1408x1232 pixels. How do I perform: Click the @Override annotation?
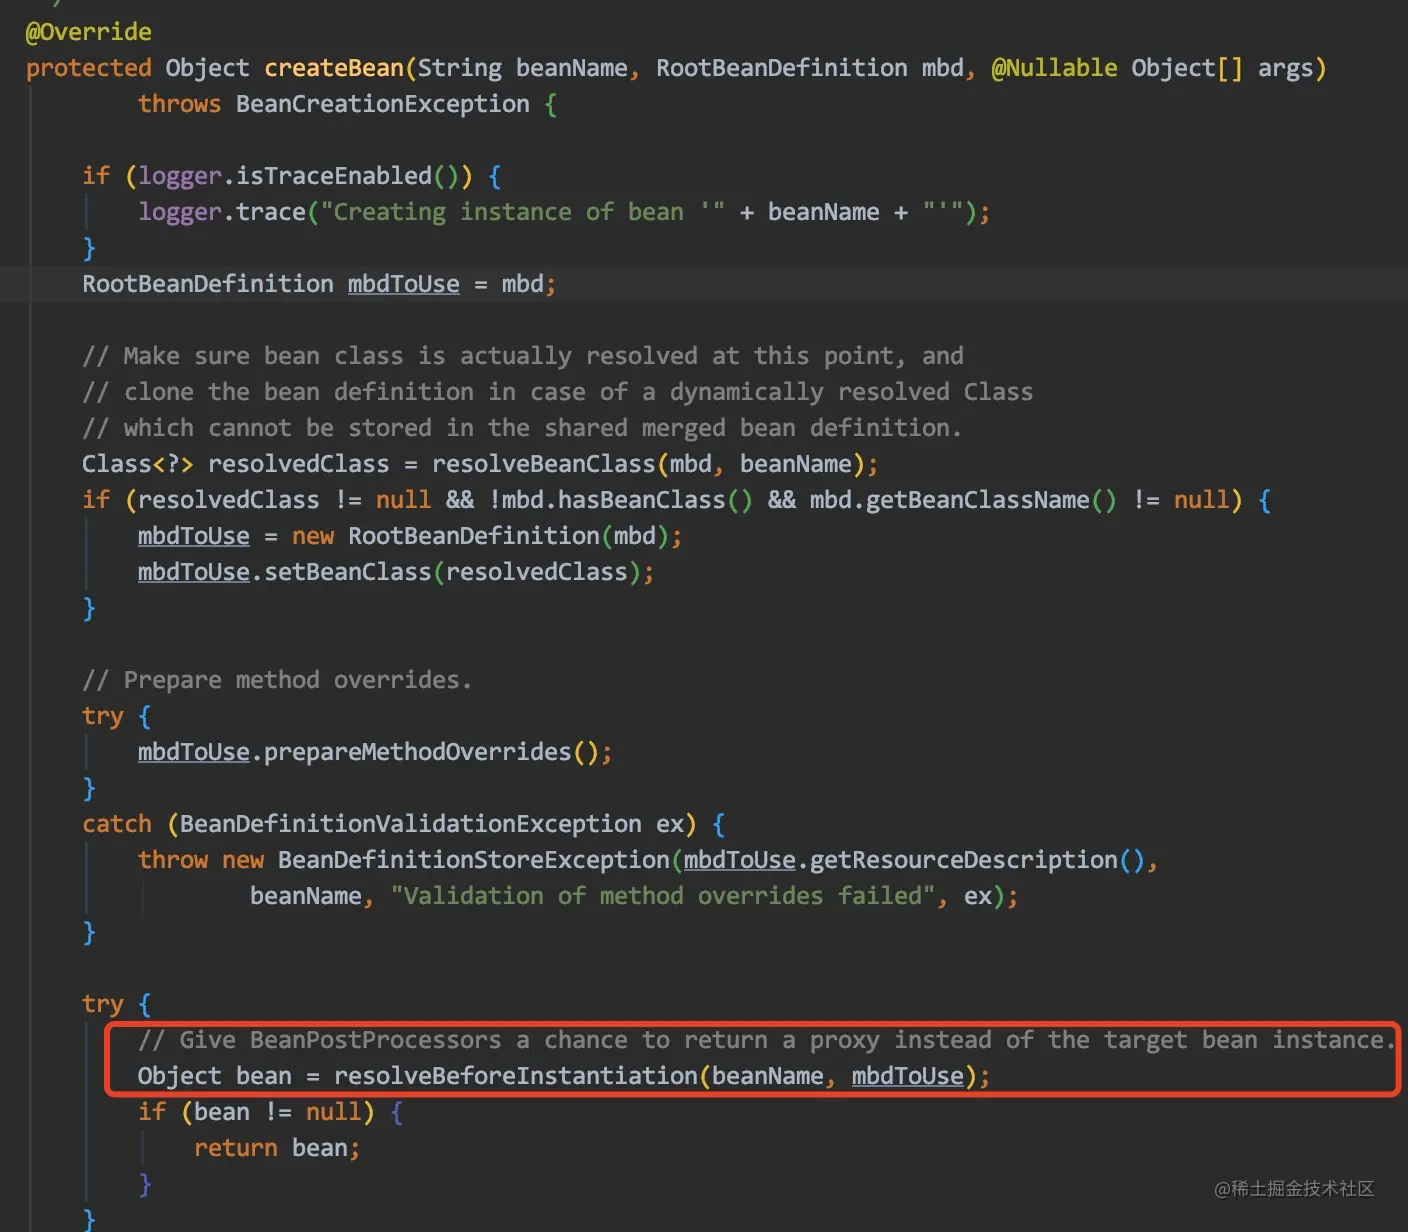click(x=88, y=32)
